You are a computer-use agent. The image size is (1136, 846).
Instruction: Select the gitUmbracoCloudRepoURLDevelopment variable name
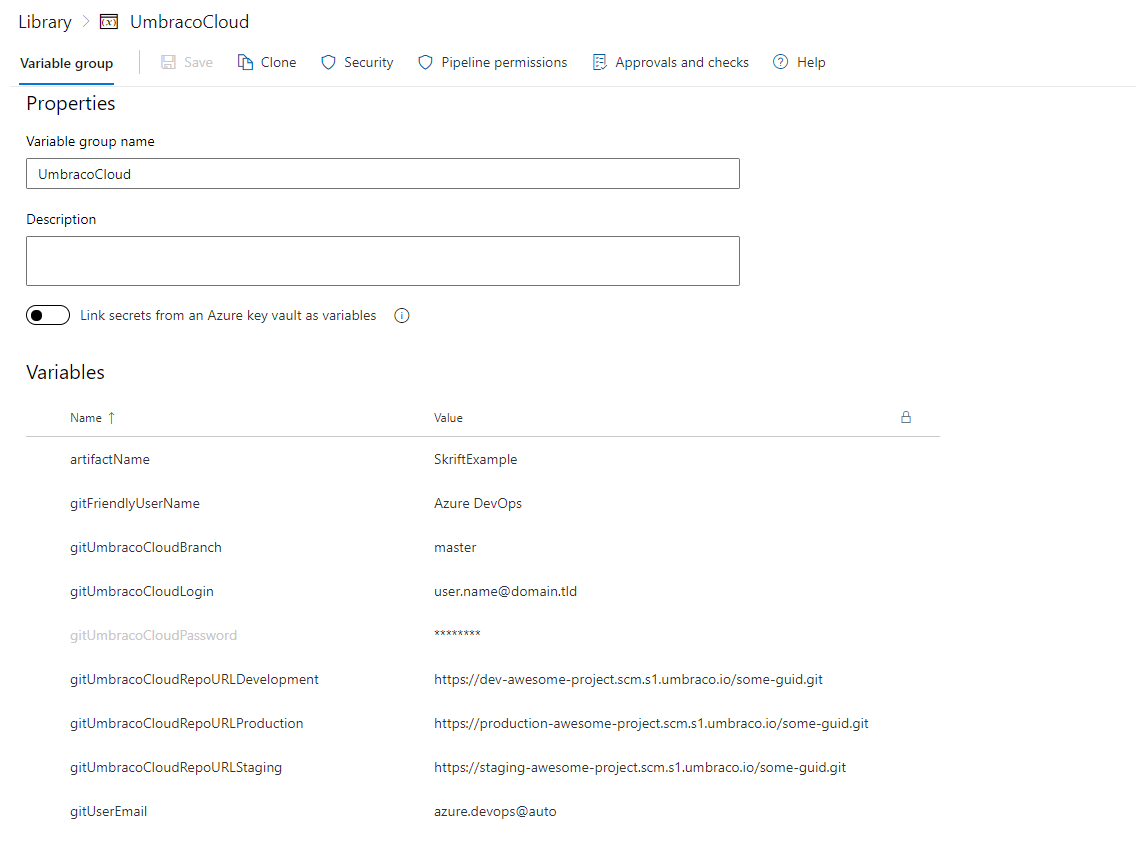(x=194, y=679)
